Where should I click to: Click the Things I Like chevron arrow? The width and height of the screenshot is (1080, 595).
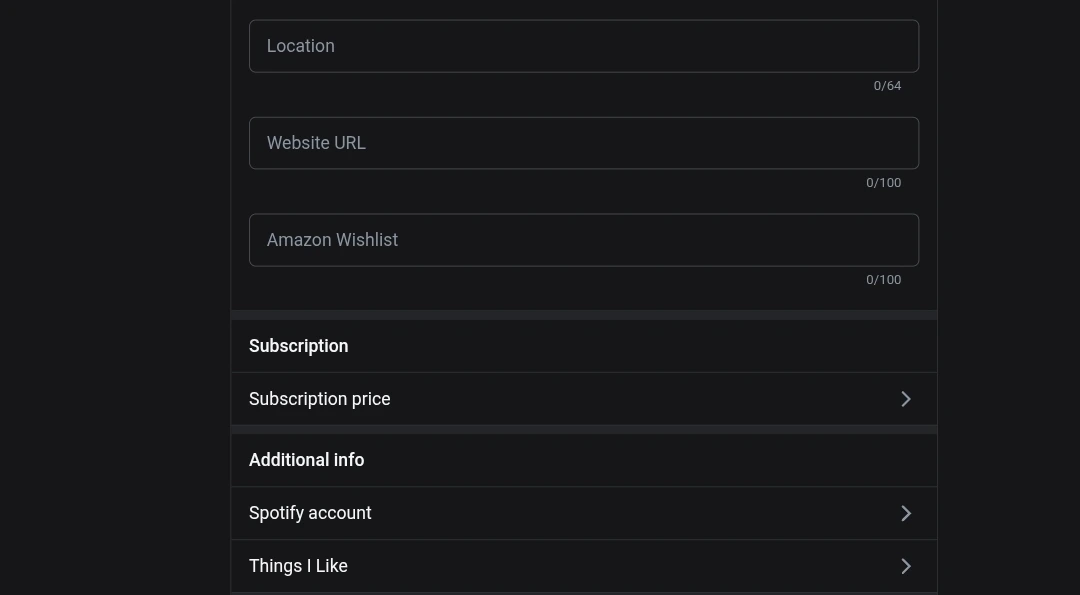905,566
